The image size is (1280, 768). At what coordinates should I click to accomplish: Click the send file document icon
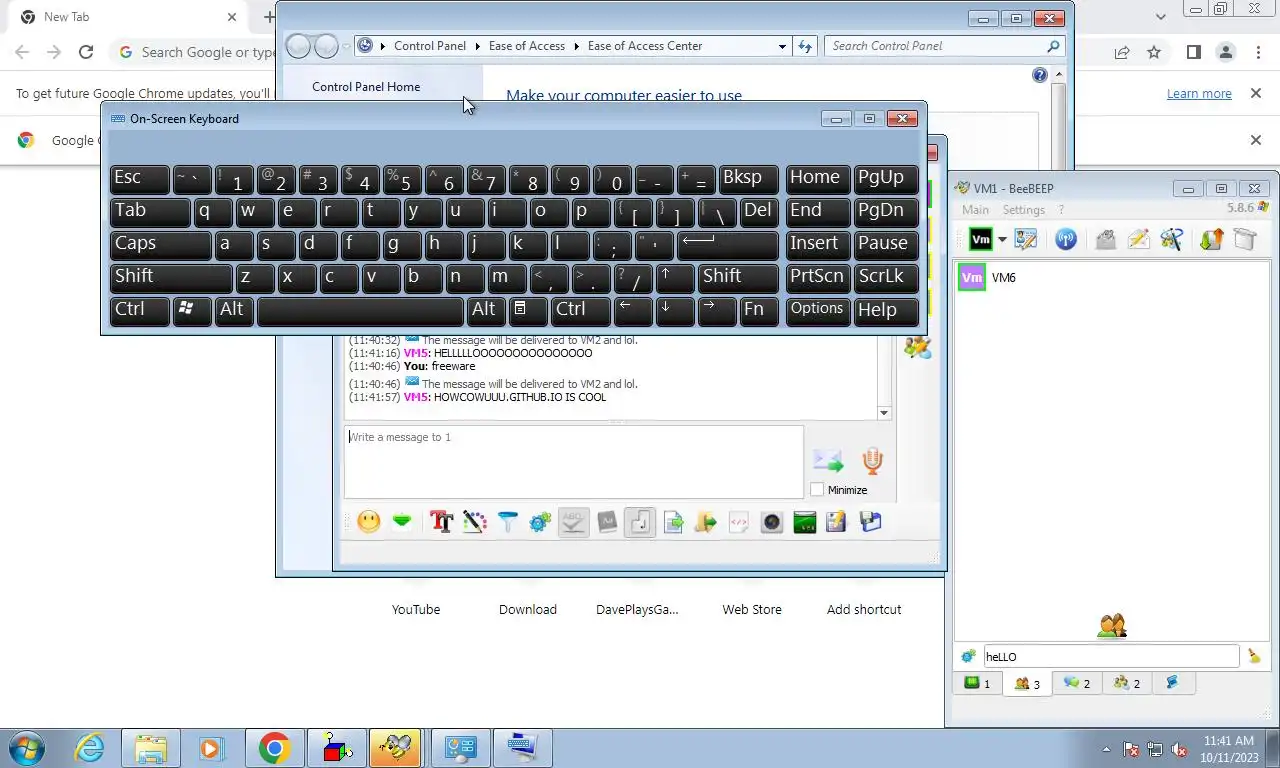673,522
